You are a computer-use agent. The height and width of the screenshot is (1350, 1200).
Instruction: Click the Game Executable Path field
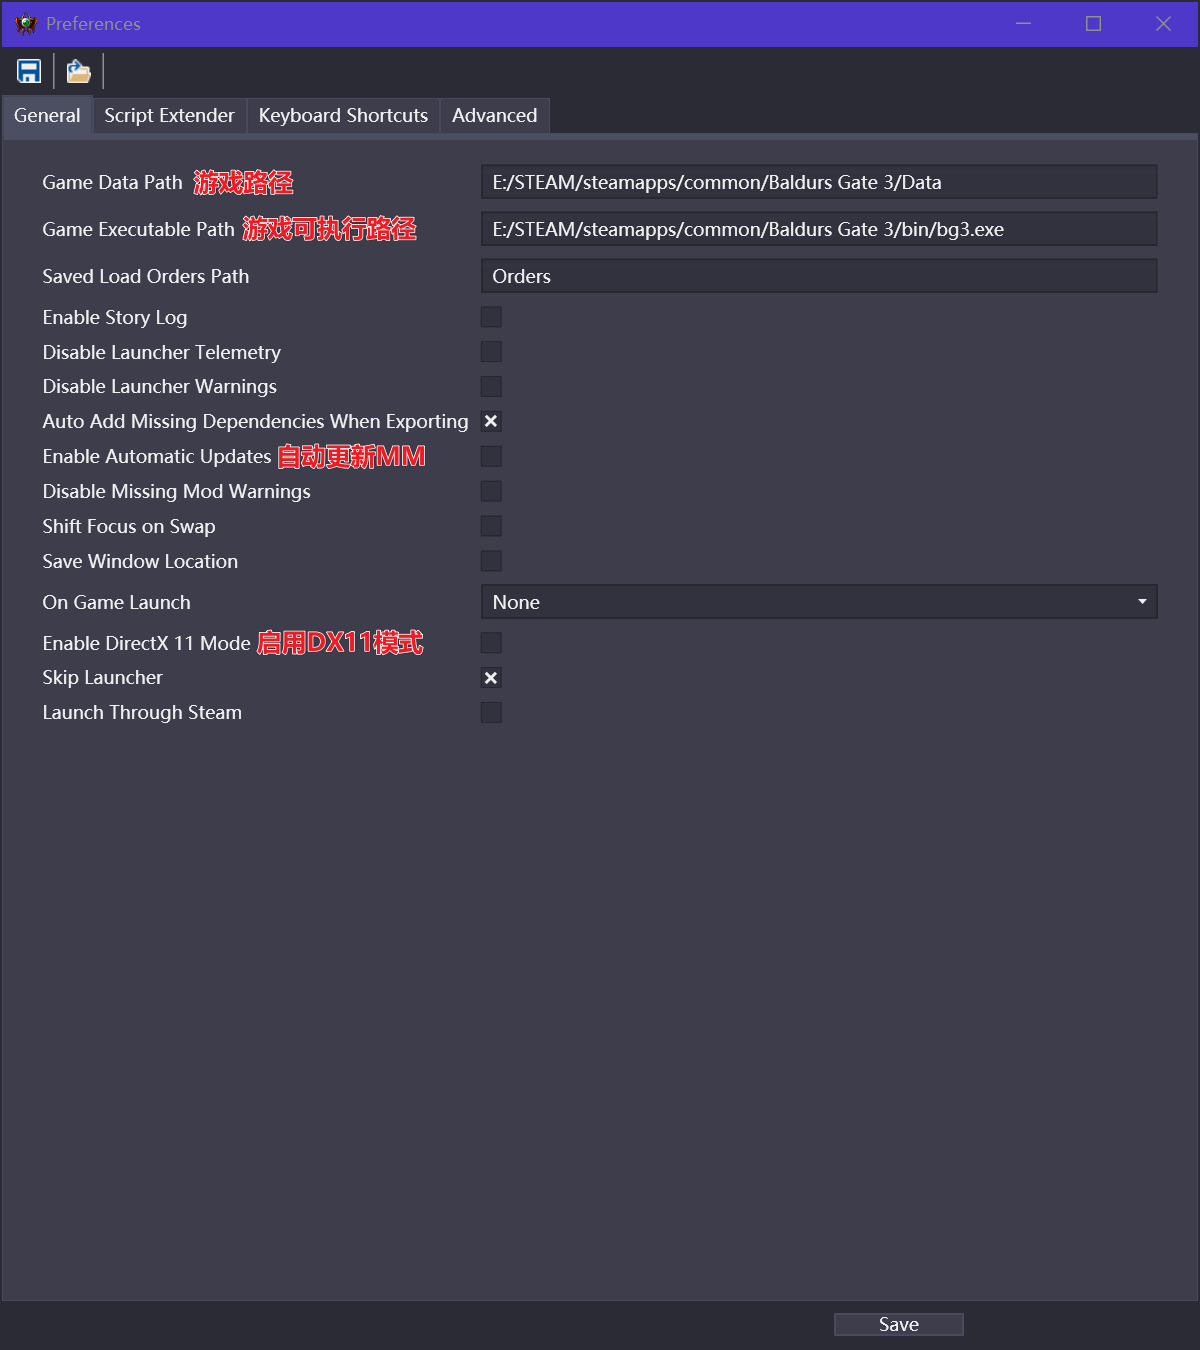[x=818, y=228]
